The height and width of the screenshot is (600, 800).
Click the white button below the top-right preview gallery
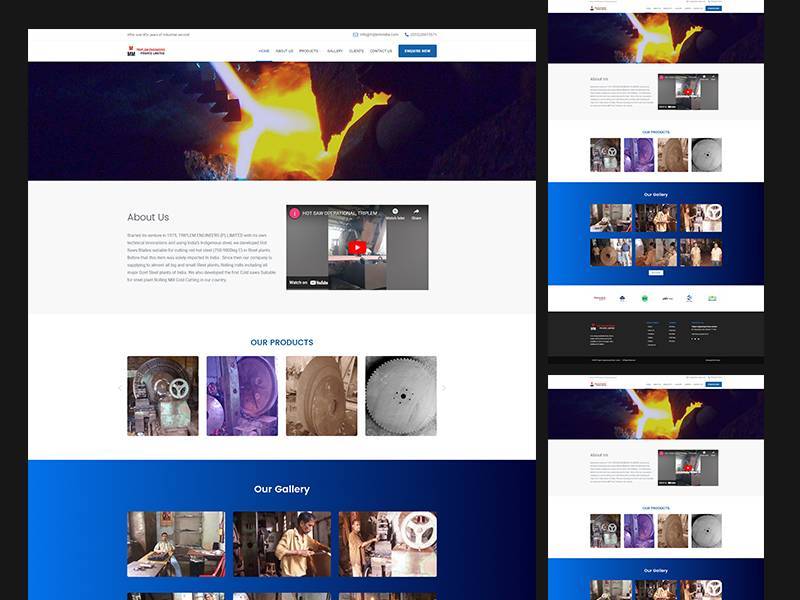point(656,273)
